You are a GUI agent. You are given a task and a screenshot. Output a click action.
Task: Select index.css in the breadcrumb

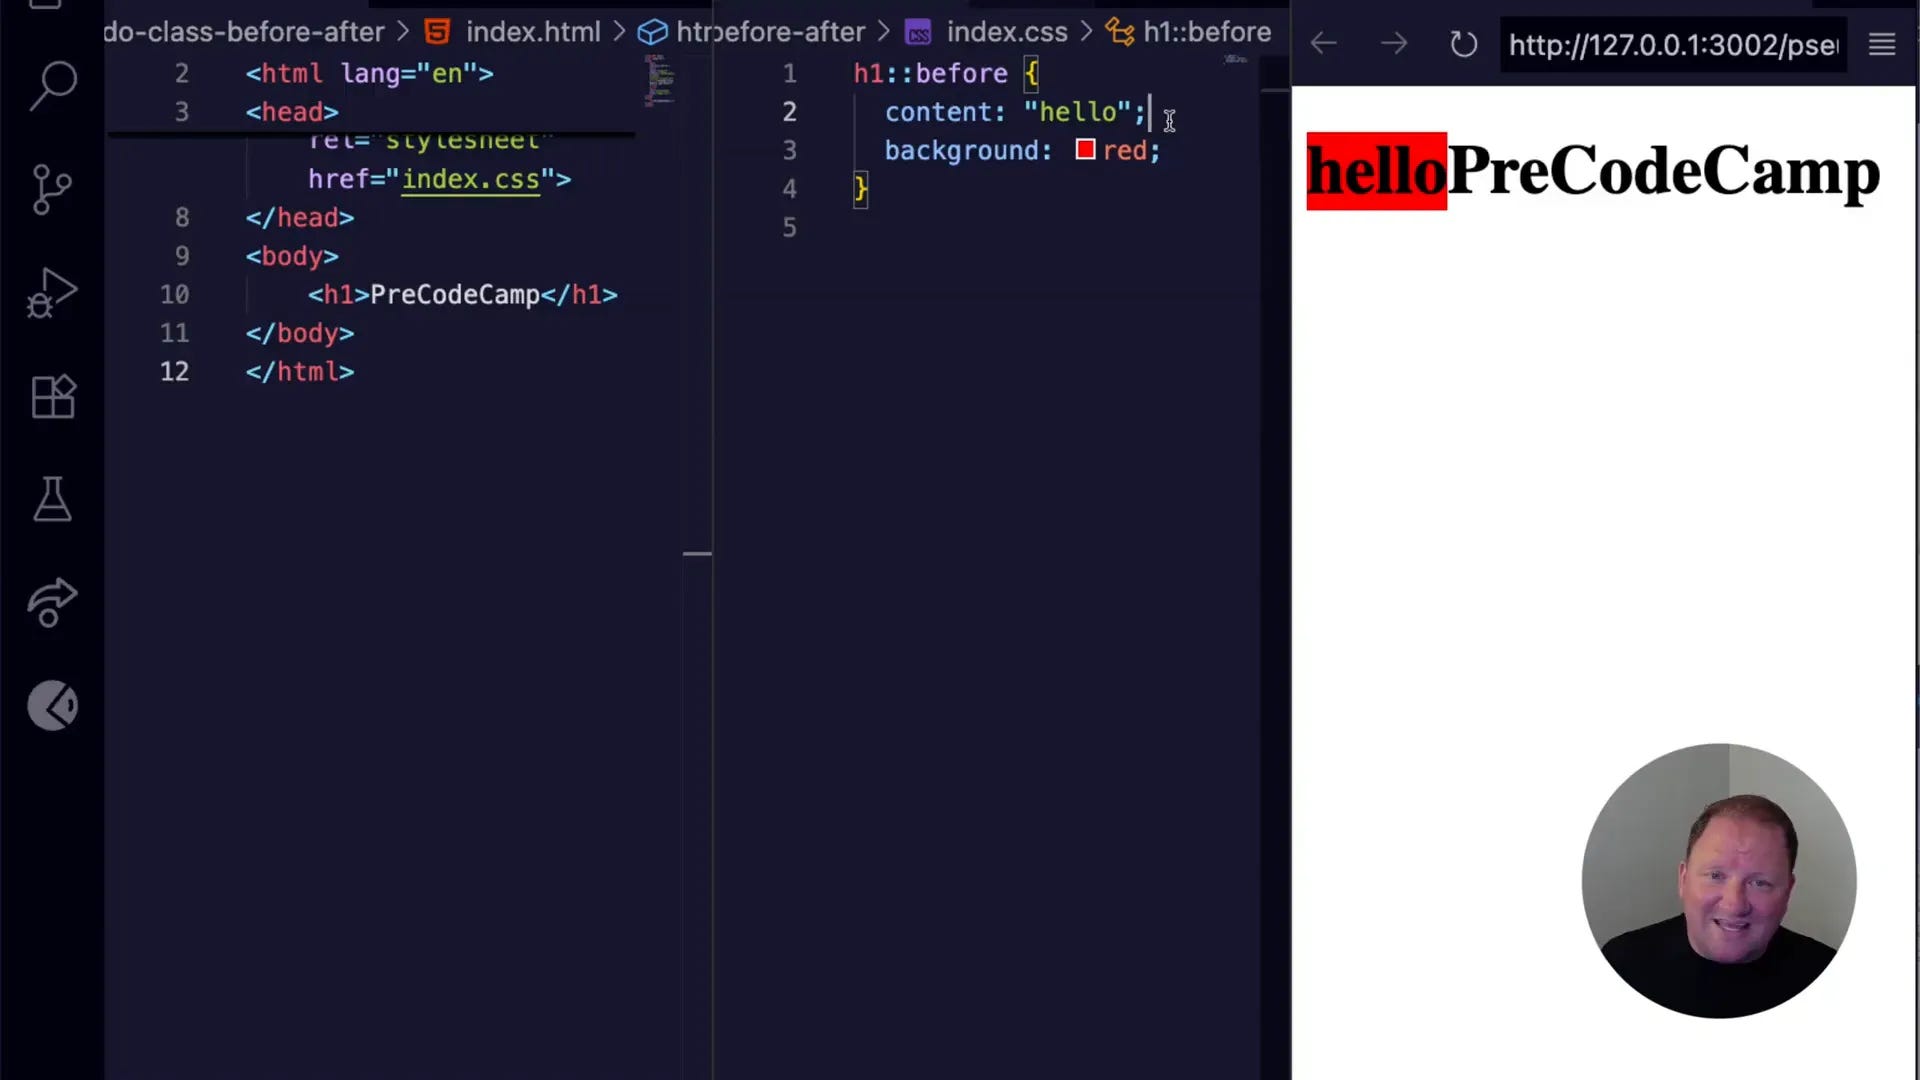(x=1007, y=32)
